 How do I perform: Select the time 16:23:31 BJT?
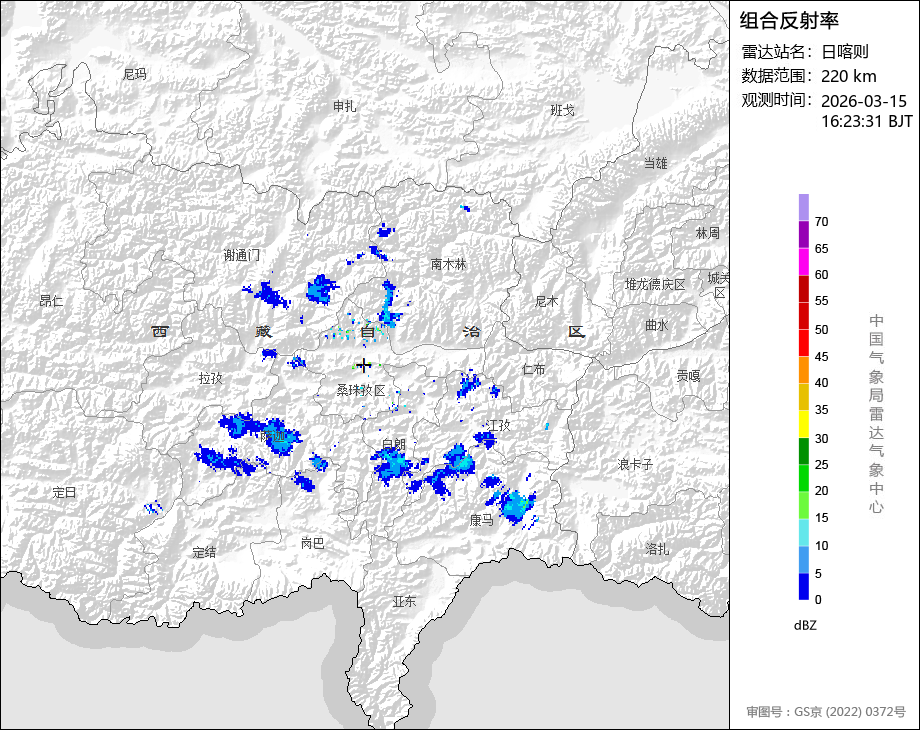(x=867, y=121)
